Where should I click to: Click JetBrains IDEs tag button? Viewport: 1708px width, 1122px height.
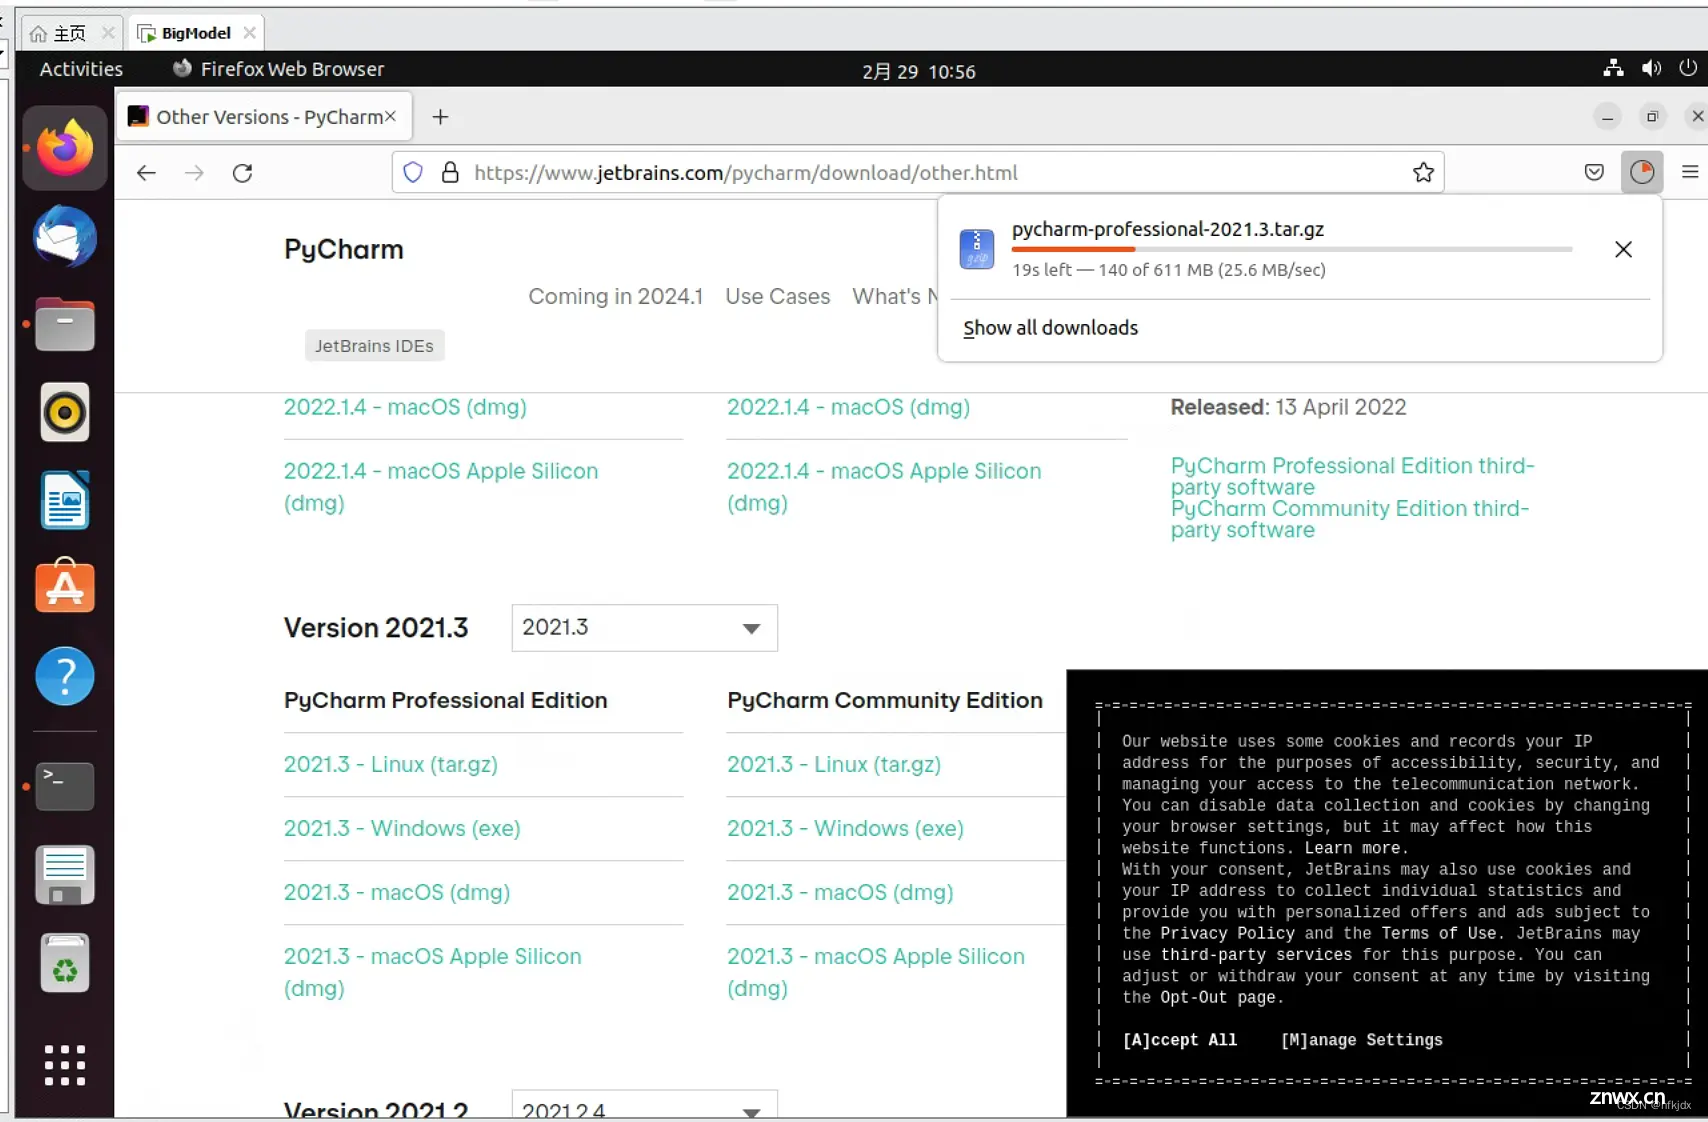click(374, 346)
